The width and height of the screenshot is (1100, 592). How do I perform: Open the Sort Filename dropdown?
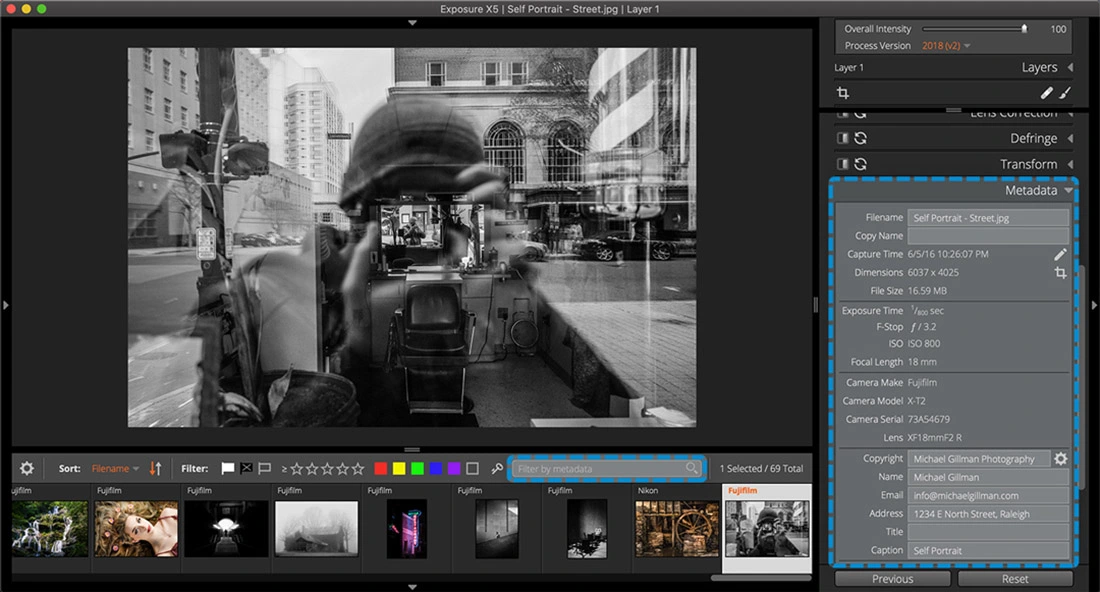115,468
